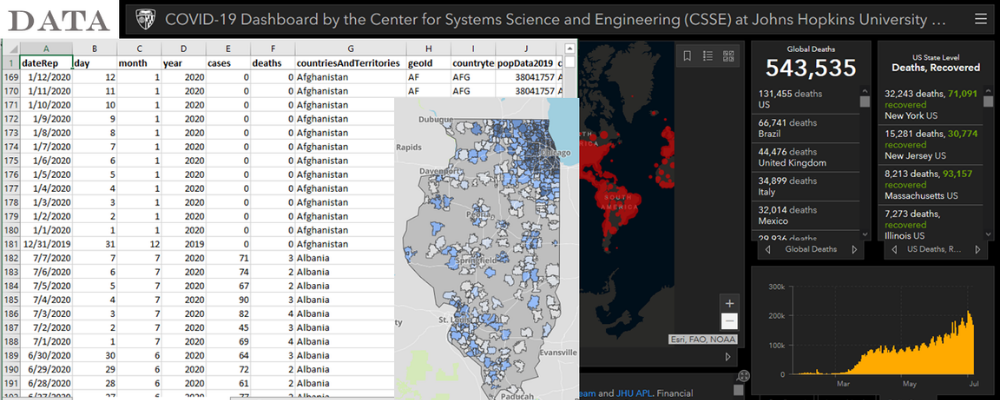Select spreadsheet column E header
The height and width of the screenshot is (400, 1000).
(x=228, y=48)
